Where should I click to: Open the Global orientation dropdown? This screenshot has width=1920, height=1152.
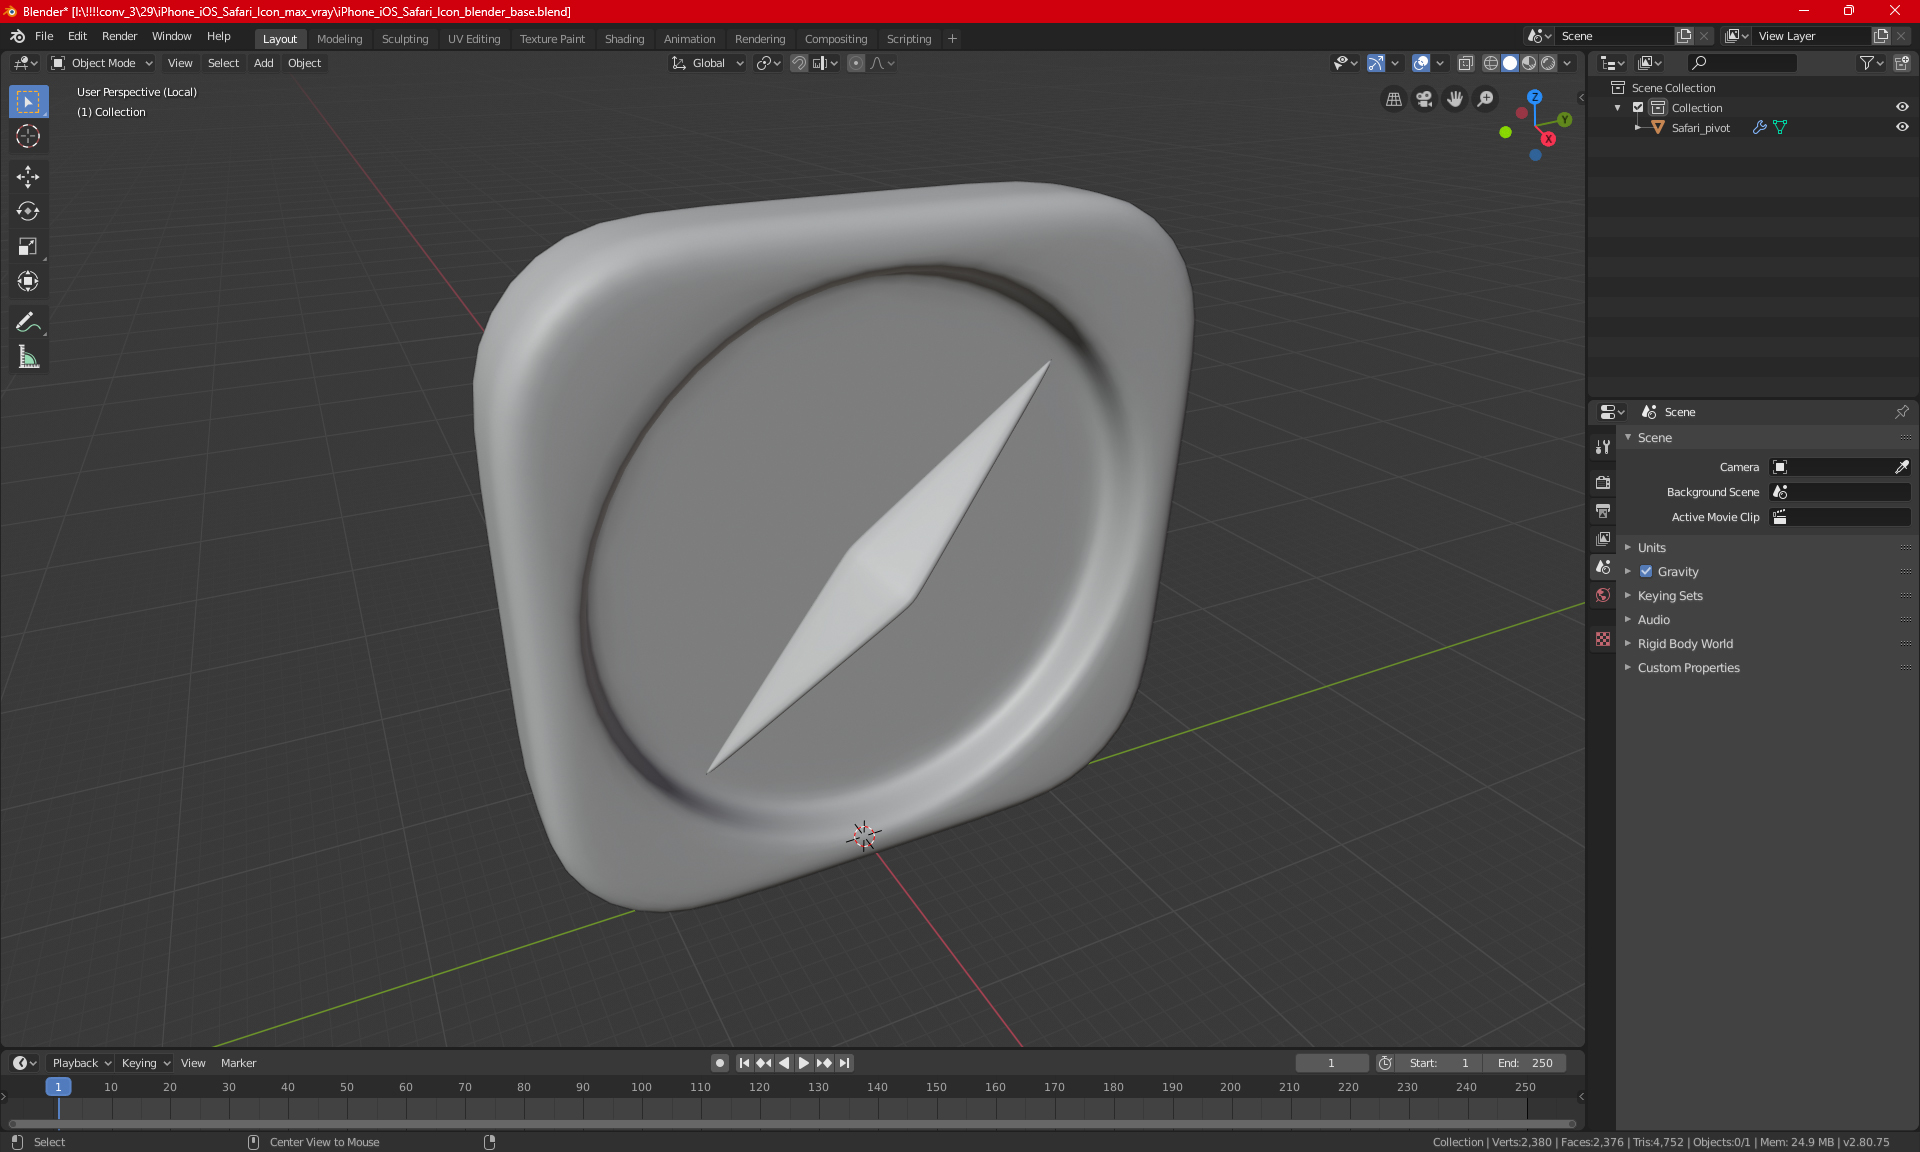[x=707, y=63]
